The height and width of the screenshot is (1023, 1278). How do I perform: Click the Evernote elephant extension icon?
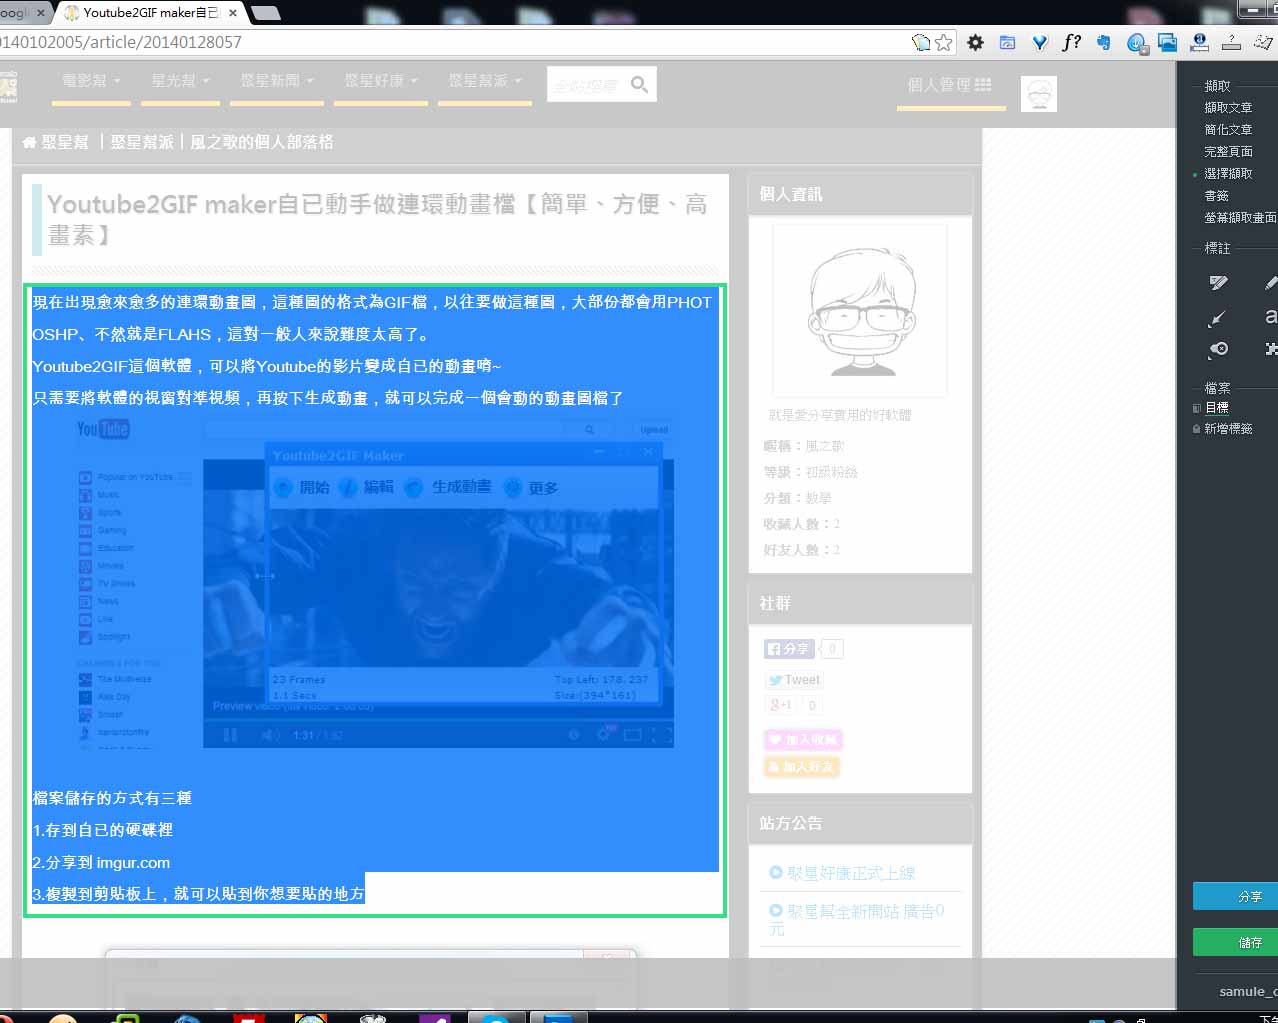click(1103, 42)
